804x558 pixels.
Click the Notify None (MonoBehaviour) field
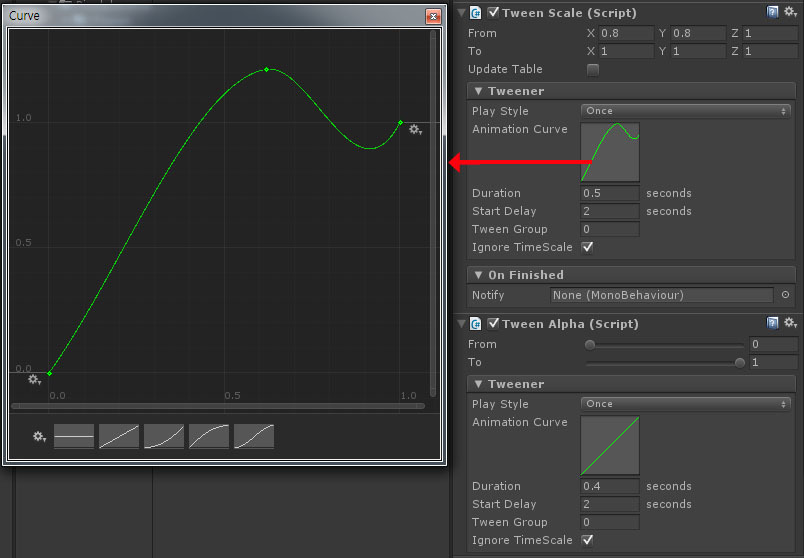tap(661, 295)
